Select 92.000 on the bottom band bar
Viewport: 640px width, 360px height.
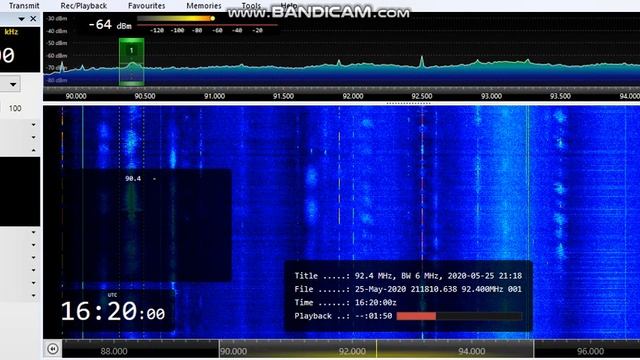coord(352,351)
